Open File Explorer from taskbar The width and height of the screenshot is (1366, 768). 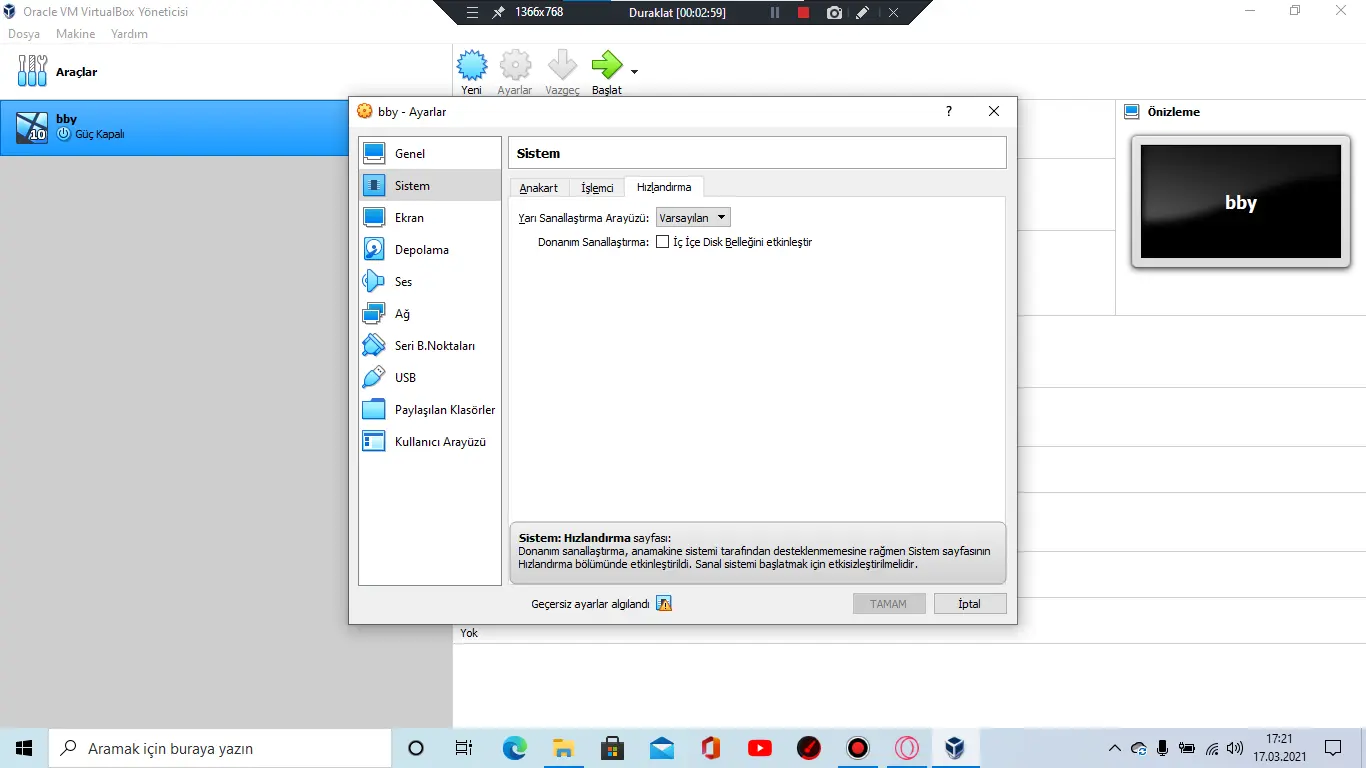click(563, 748)
